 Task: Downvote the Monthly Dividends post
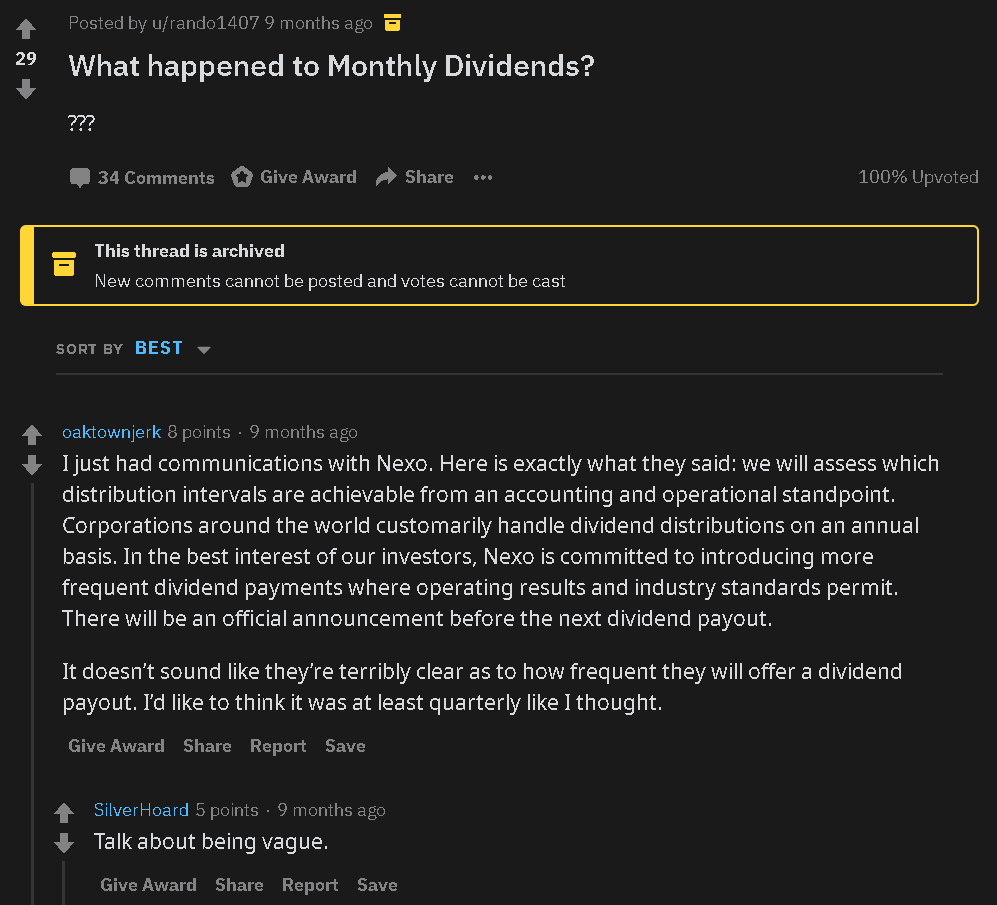(25, 89)
